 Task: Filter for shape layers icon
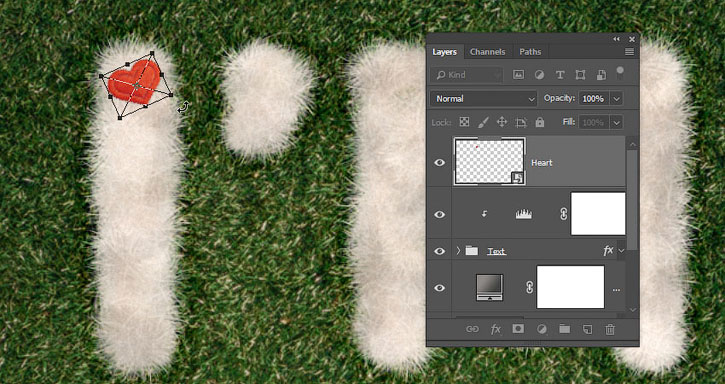tap(580, 75)
